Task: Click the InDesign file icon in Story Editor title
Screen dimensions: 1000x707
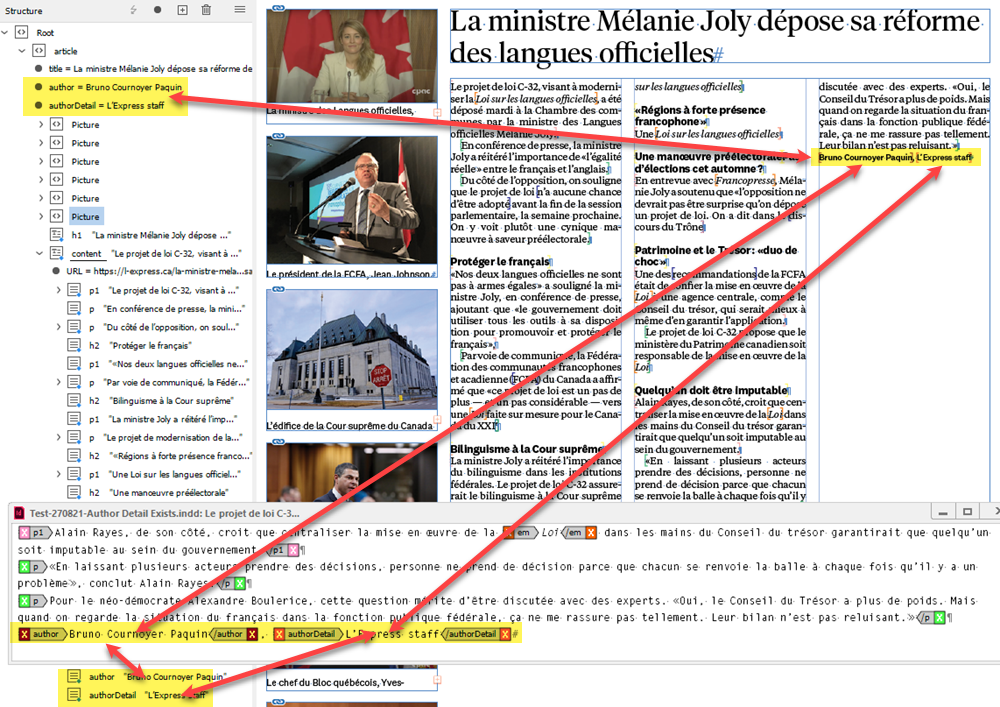Action: [x=18, y=513]
